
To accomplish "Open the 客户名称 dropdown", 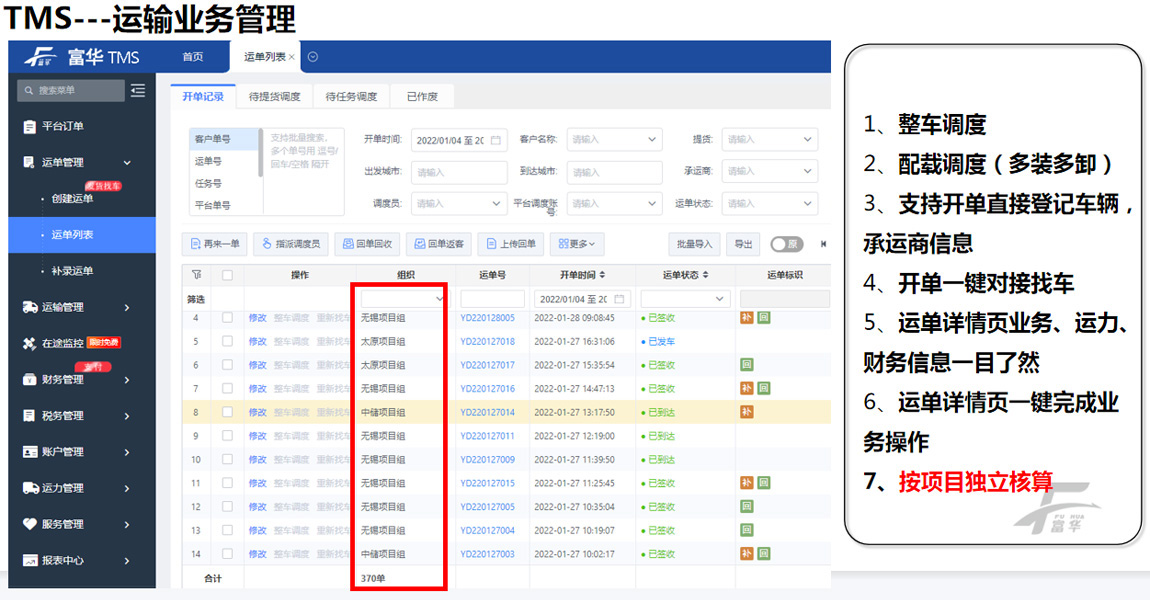I will [614, 140].
